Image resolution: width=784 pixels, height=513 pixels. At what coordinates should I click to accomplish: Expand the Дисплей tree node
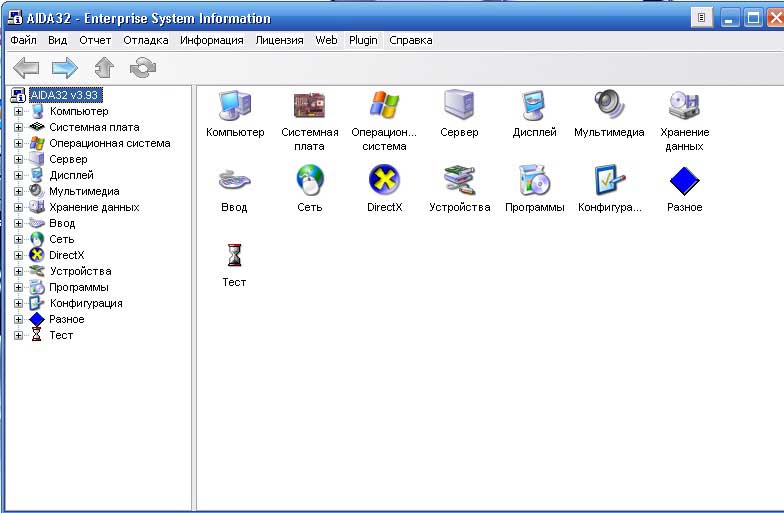[18, 176]
